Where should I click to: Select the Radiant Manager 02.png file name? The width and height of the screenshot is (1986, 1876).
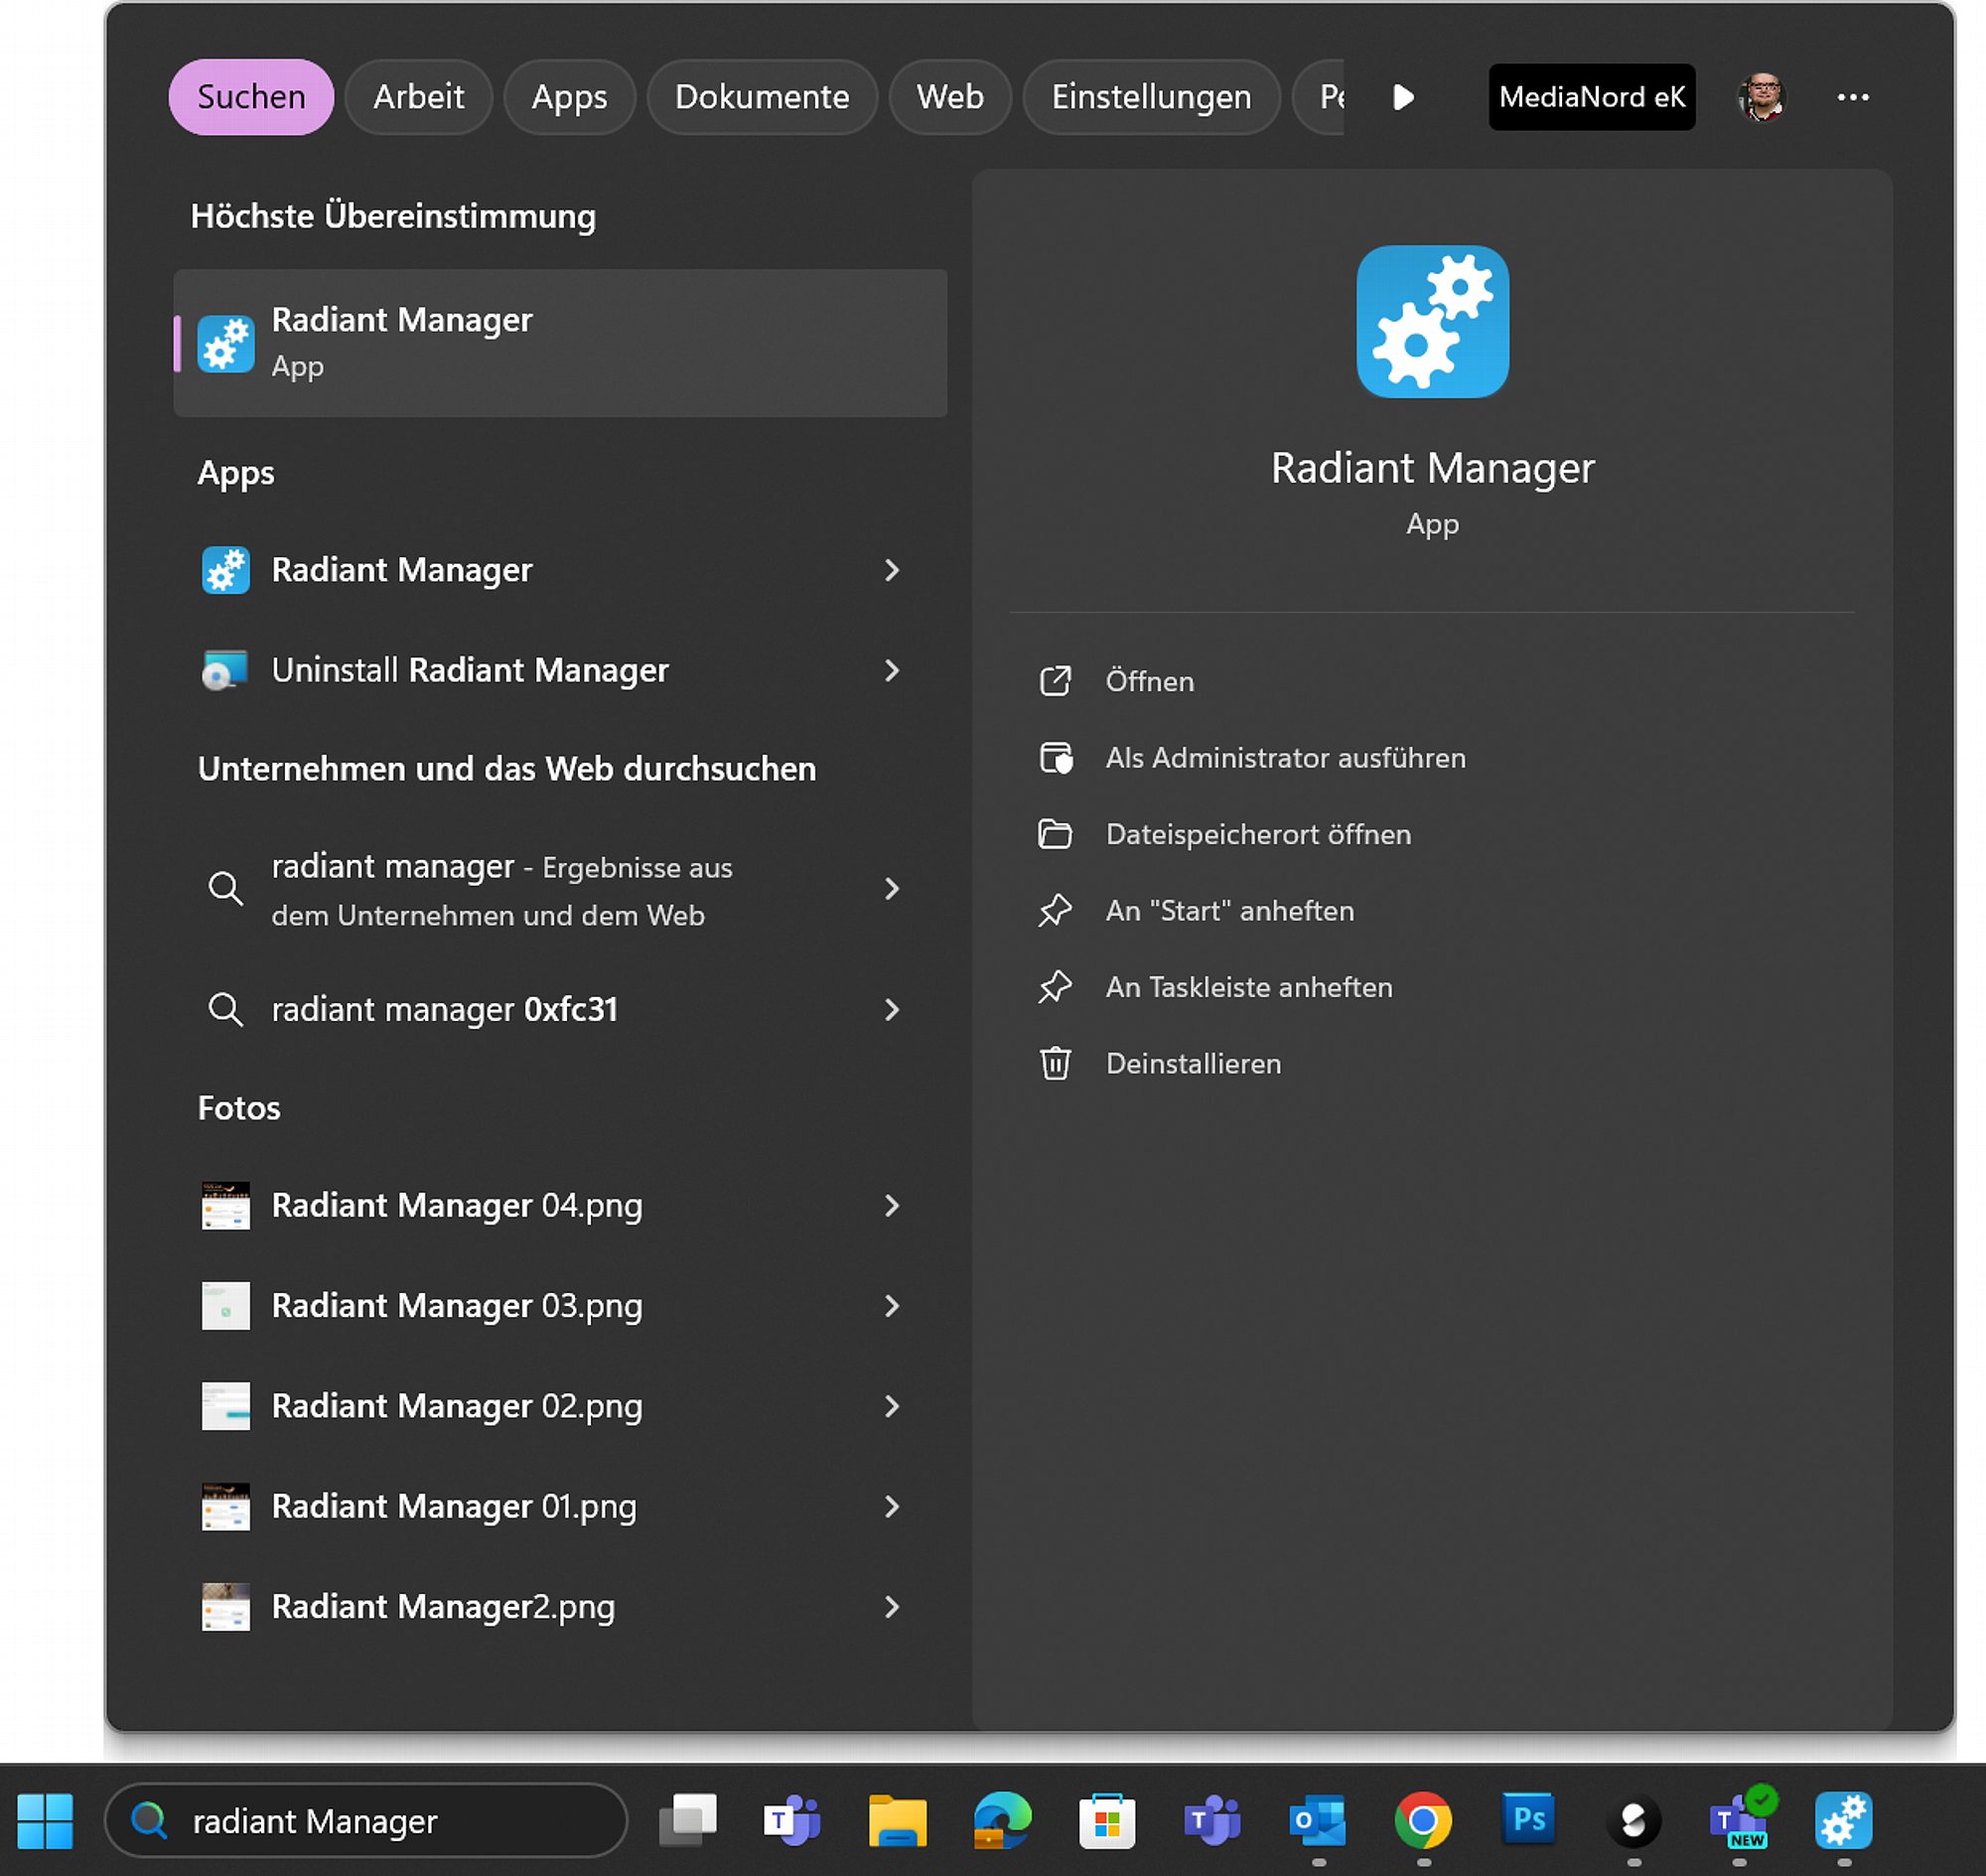tap(457, 1406)
